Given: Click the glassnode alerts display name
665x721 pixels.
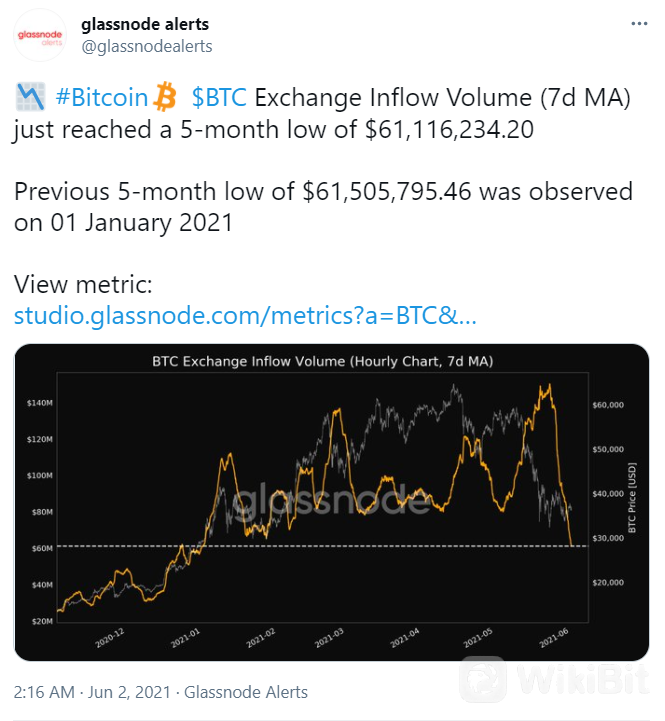Looking at the screenshot, I should (145, 24).
